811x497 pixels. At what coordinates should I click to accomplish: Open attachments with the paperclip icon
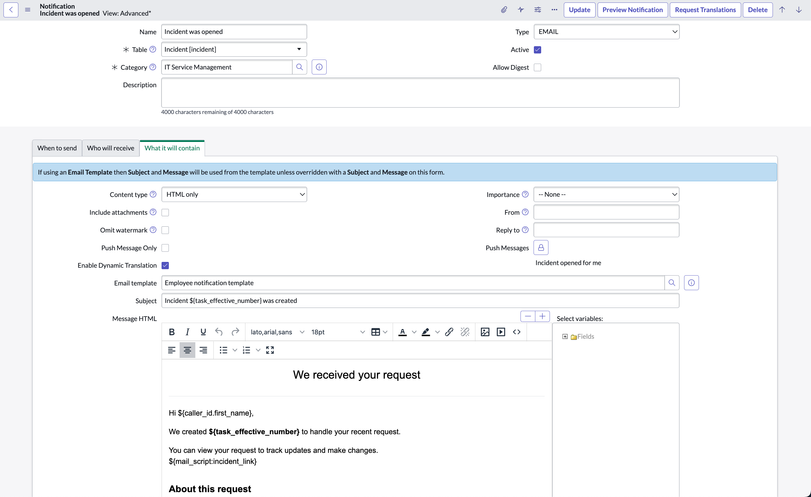click(x=504, y=9)
